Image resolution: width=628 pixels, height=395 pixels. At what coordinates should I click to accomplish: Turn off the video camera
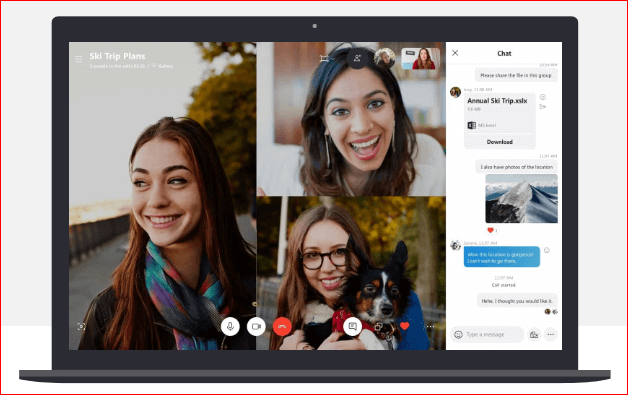click(x=256, y=326)
